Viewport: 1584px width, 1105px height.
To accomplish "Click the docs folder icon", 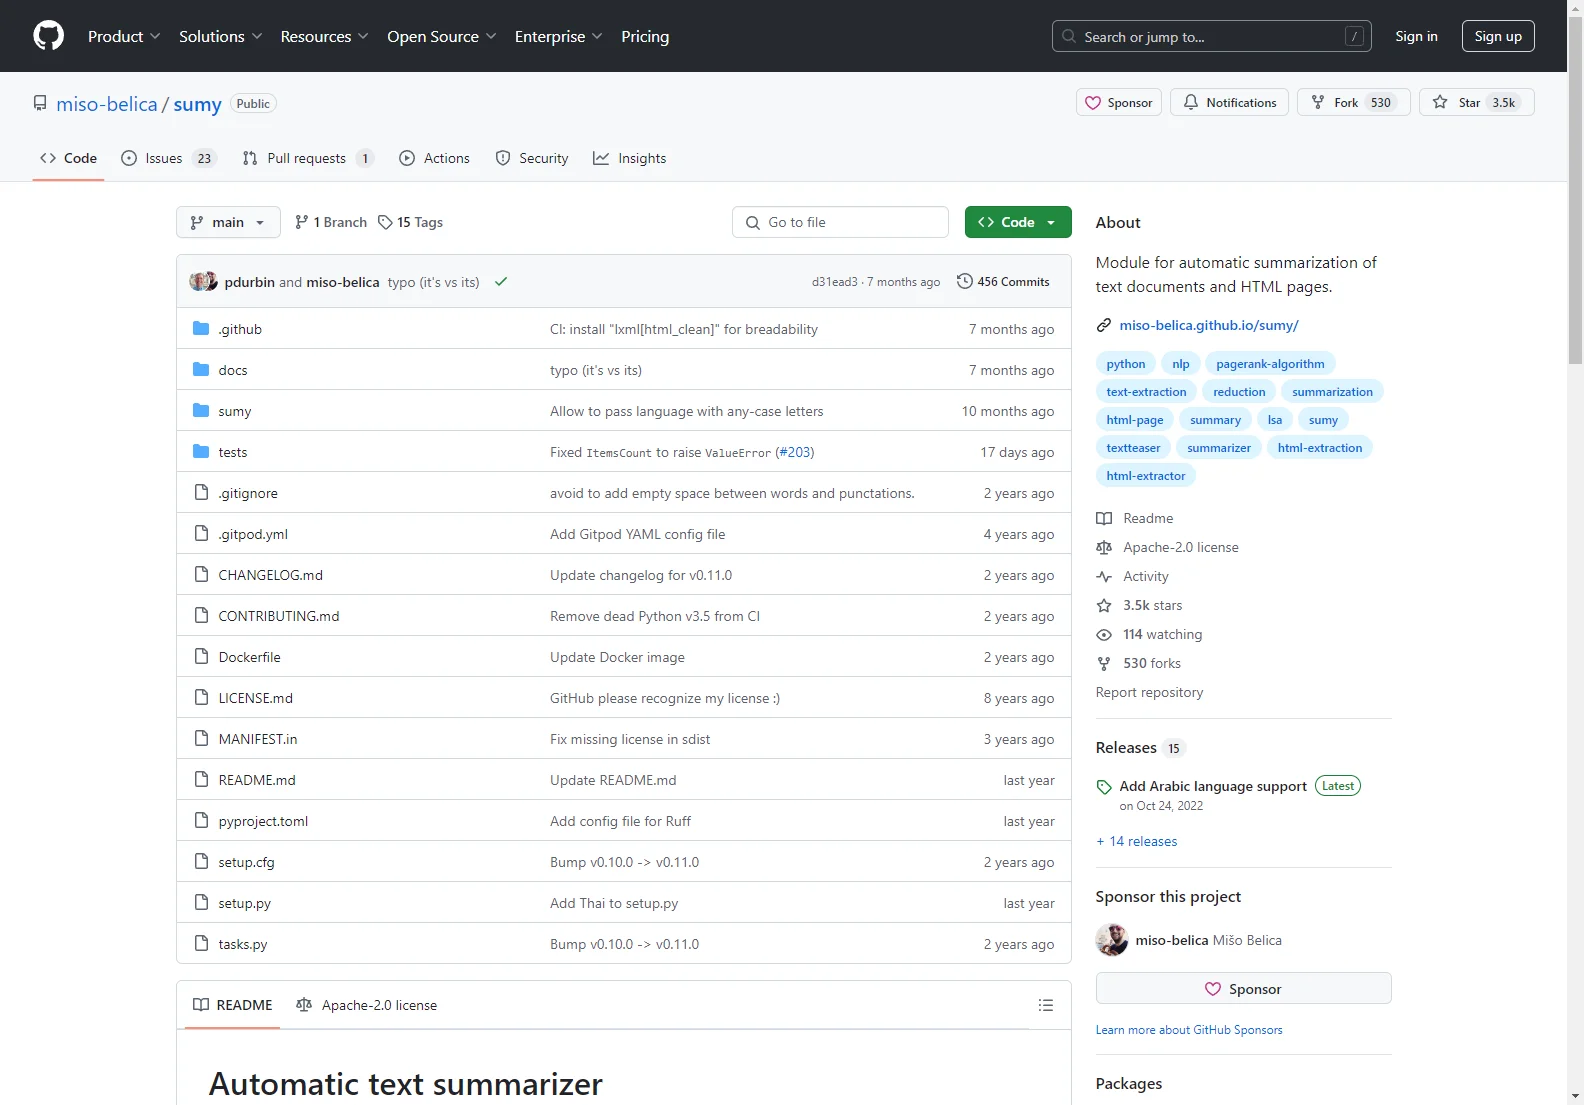I will (x=201, y=370).
